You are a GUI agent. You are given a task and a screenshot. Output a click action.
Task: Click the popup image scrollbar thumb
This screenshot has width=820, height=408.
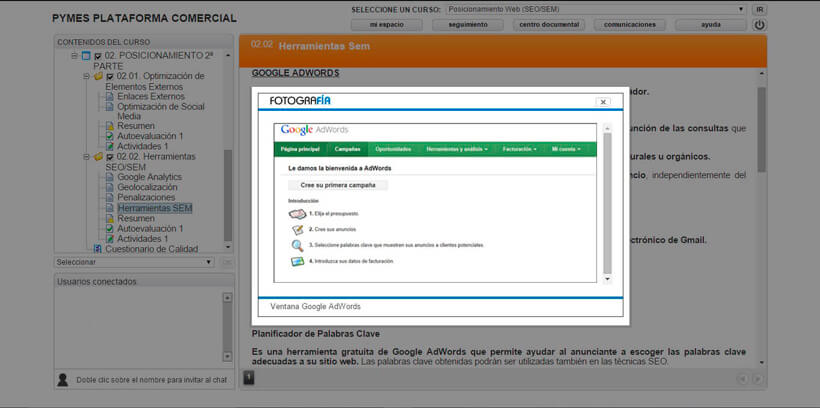pos(607,203)
